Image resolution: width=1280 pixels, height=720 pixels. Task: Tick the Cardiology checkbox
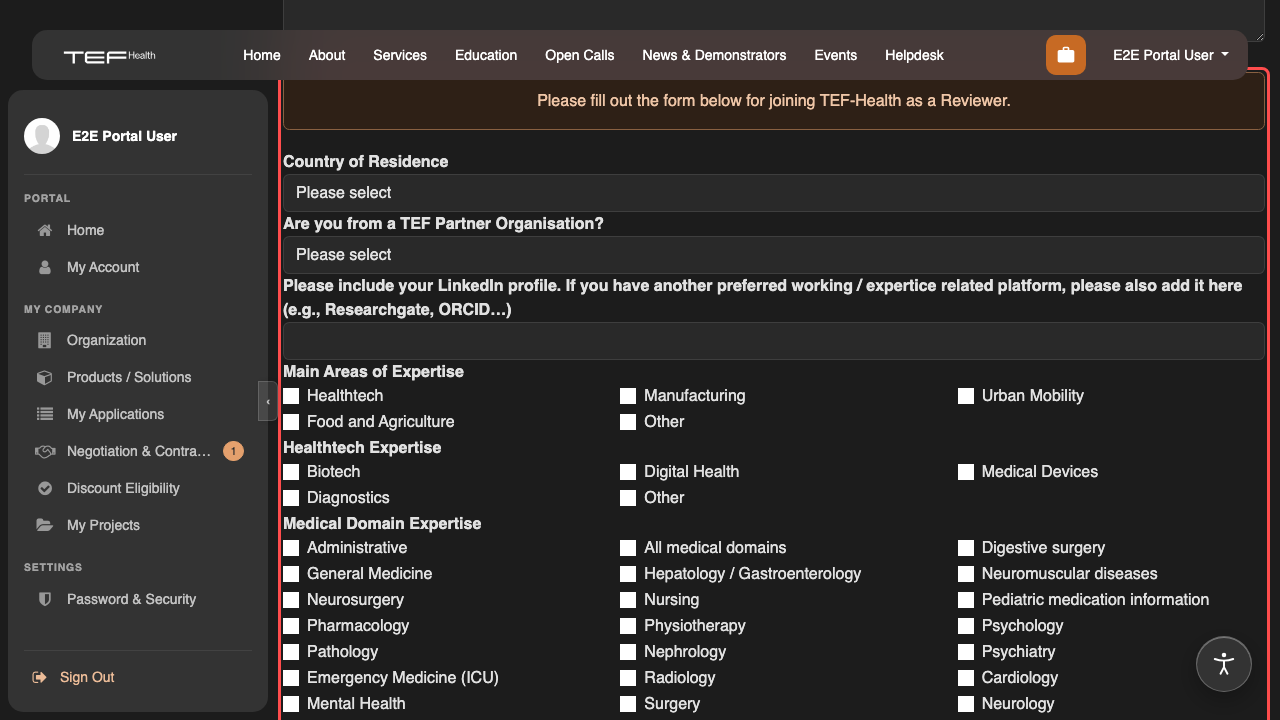pos(966,678)
